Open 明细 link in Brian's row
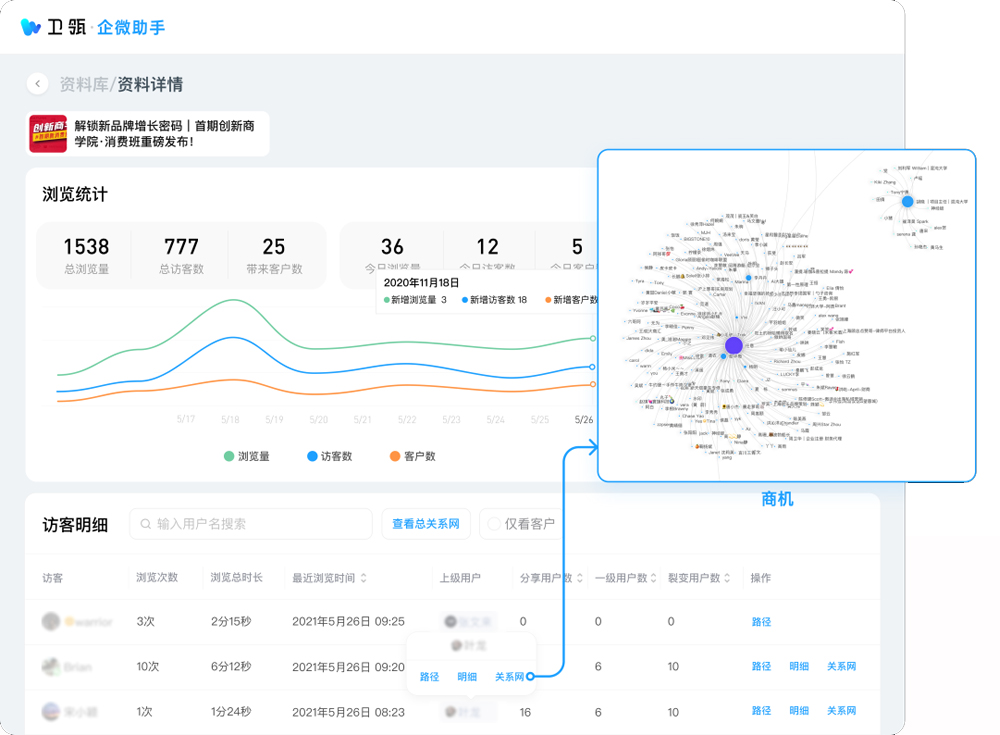The width and height of the screenshot is (1000, 735). pos(799,667)
